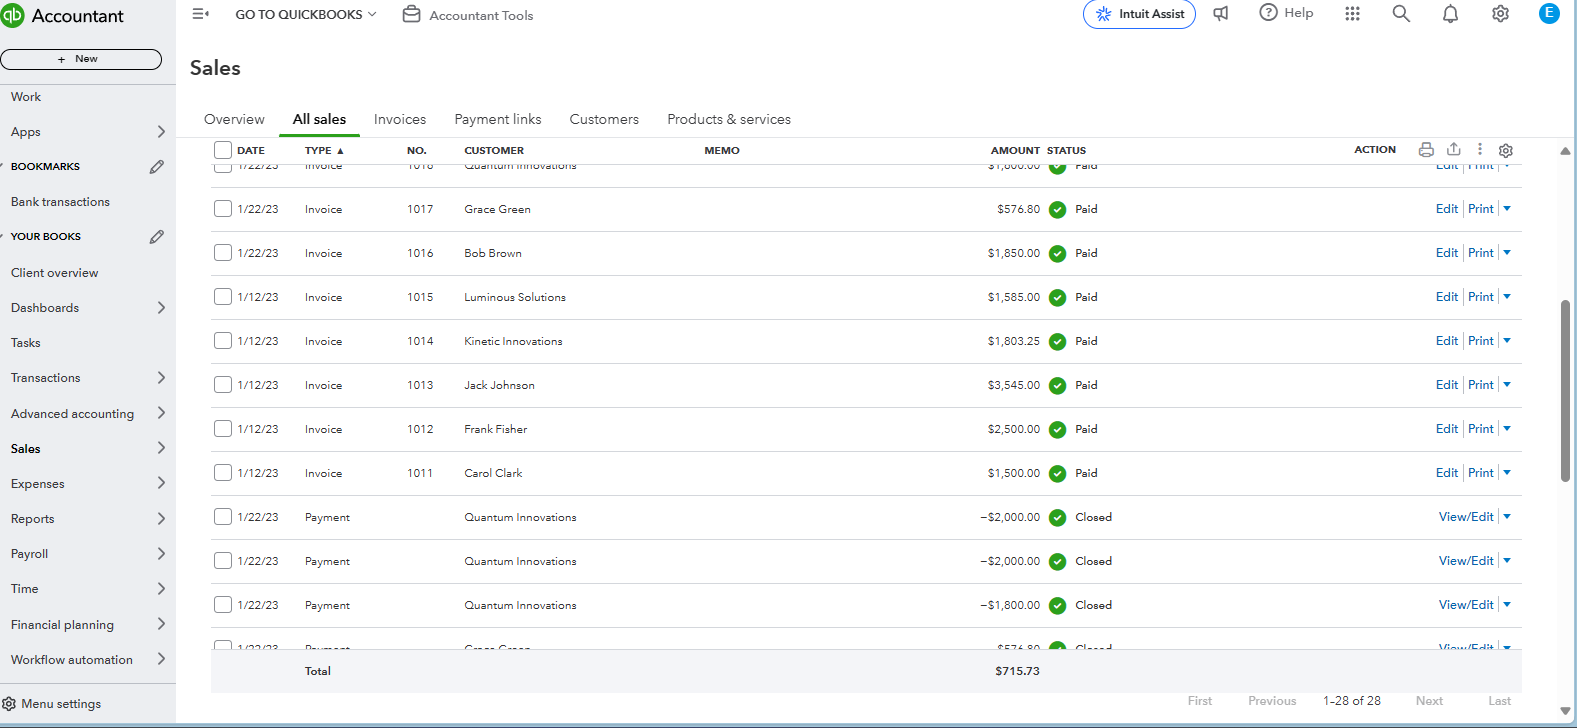Open notifications bell
The width and height of the screenshot is (1577, 728).
(1450, 14)
